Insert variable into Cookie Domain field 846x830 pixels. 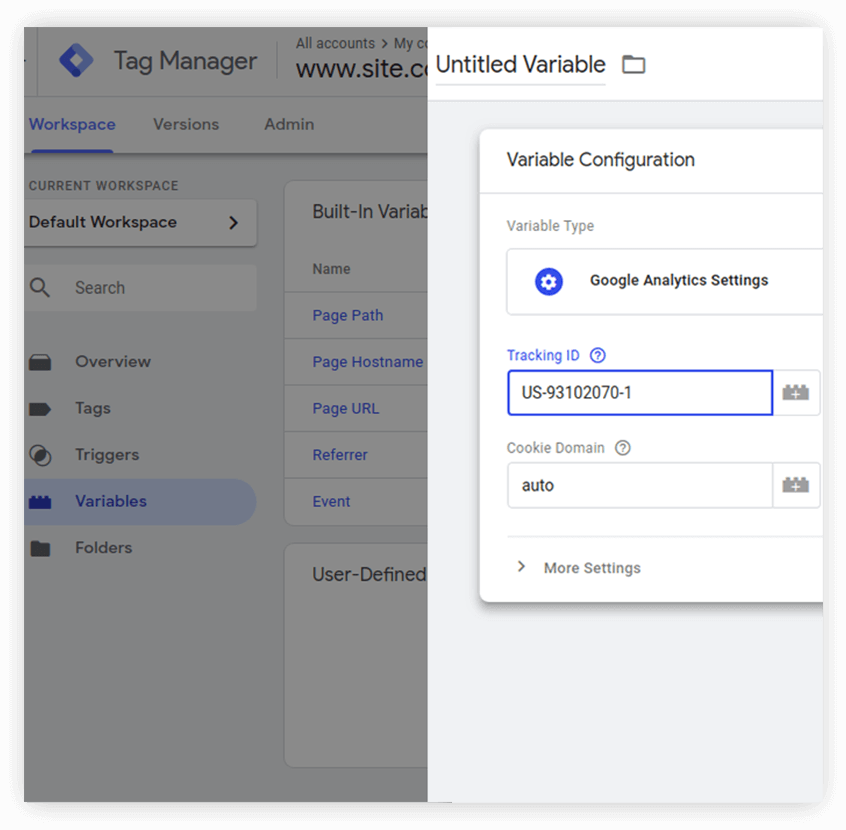[796, 485]
